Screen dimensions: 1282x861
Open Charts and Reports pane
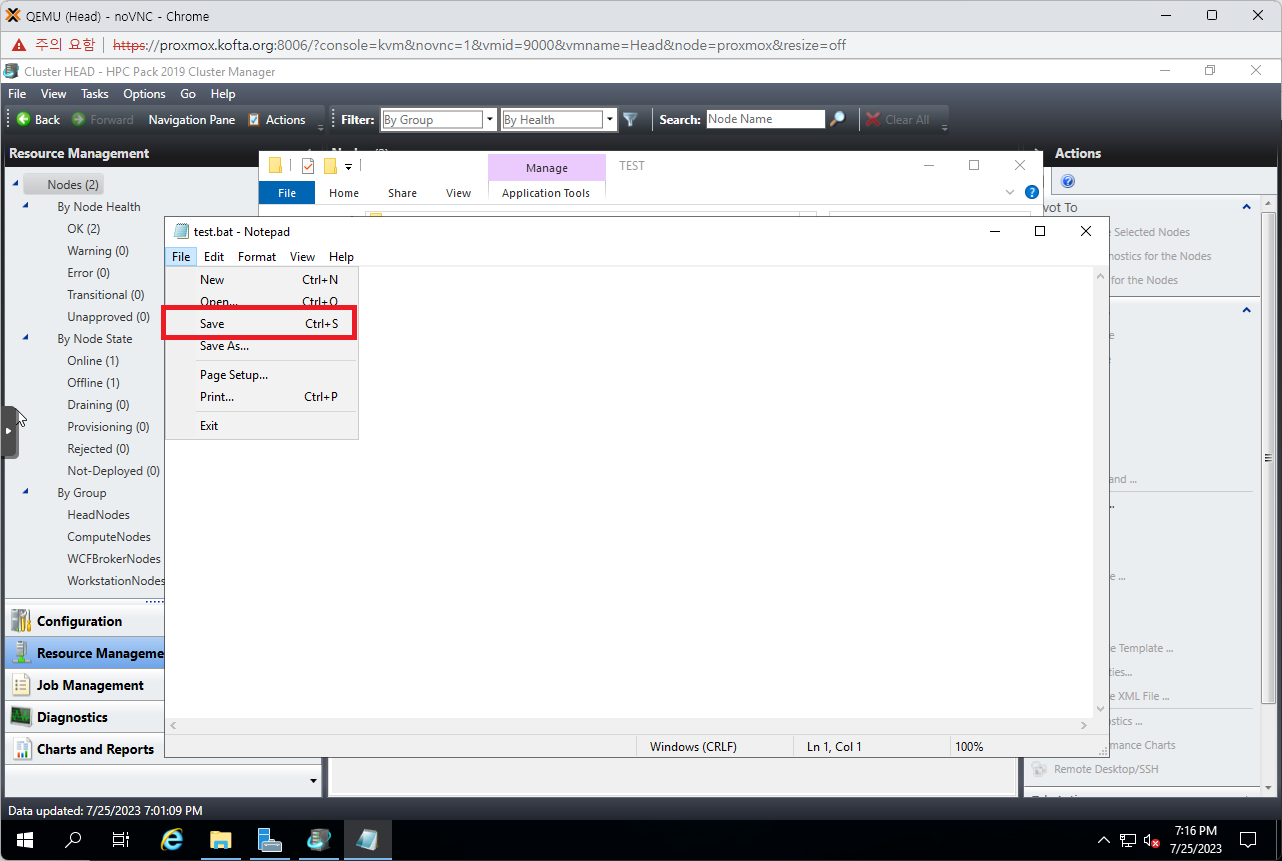(x=95, y=749)
